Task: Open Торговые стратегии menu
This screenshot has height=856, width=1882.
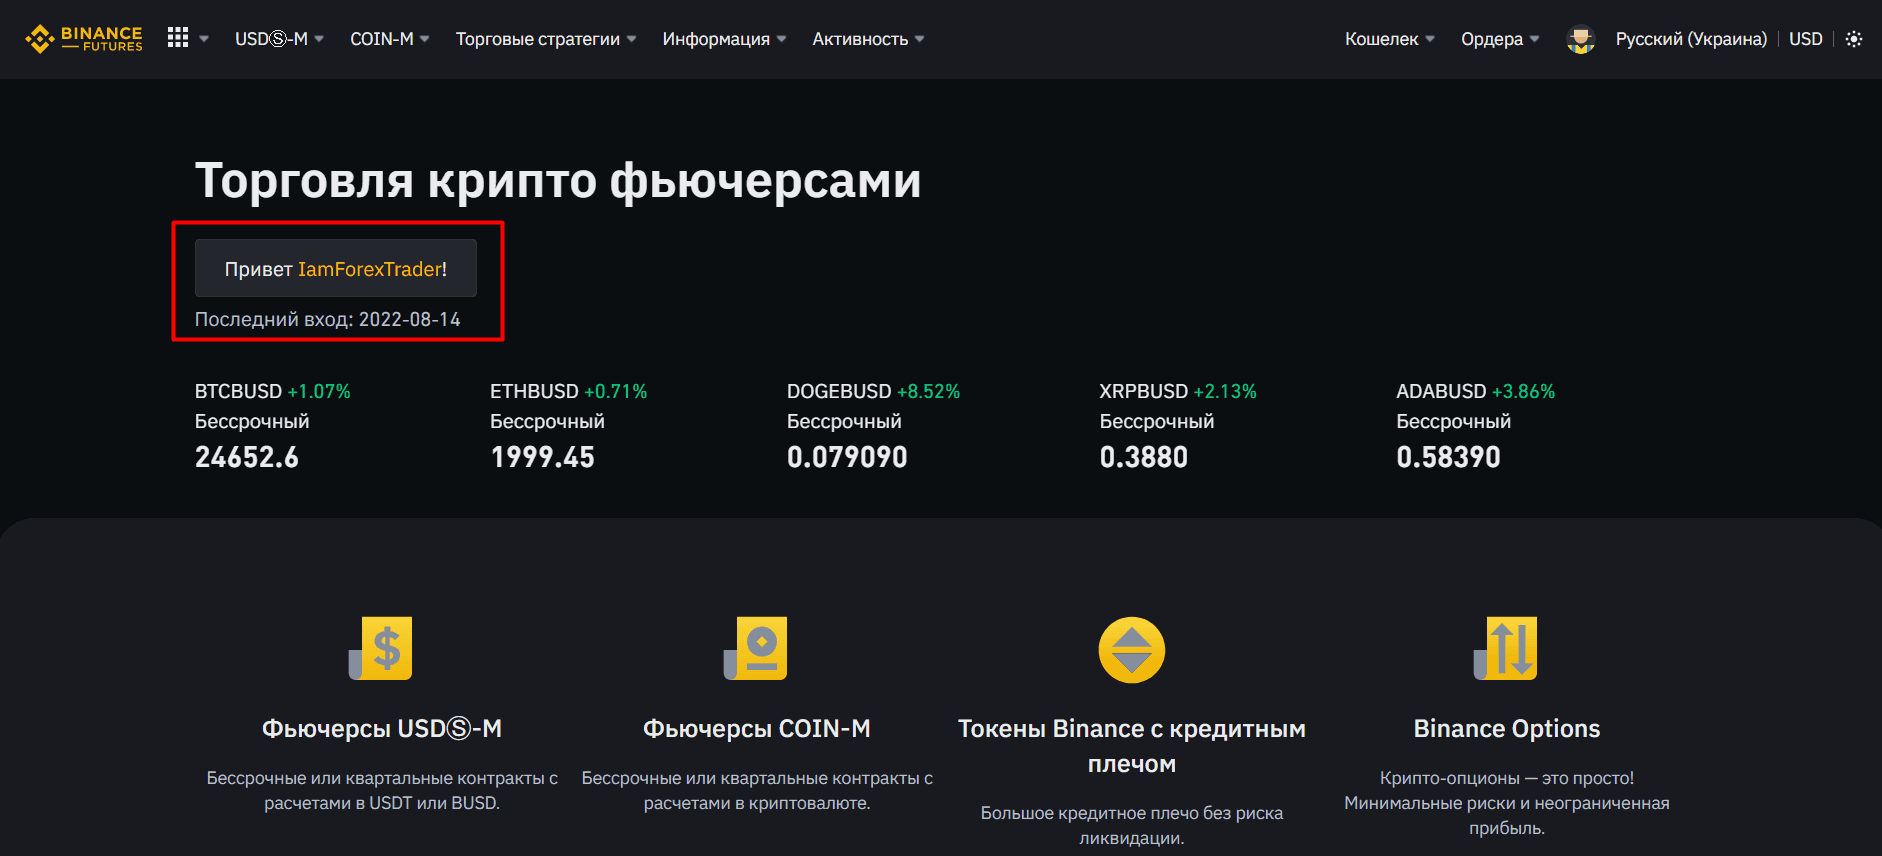Action: point(546,39)
